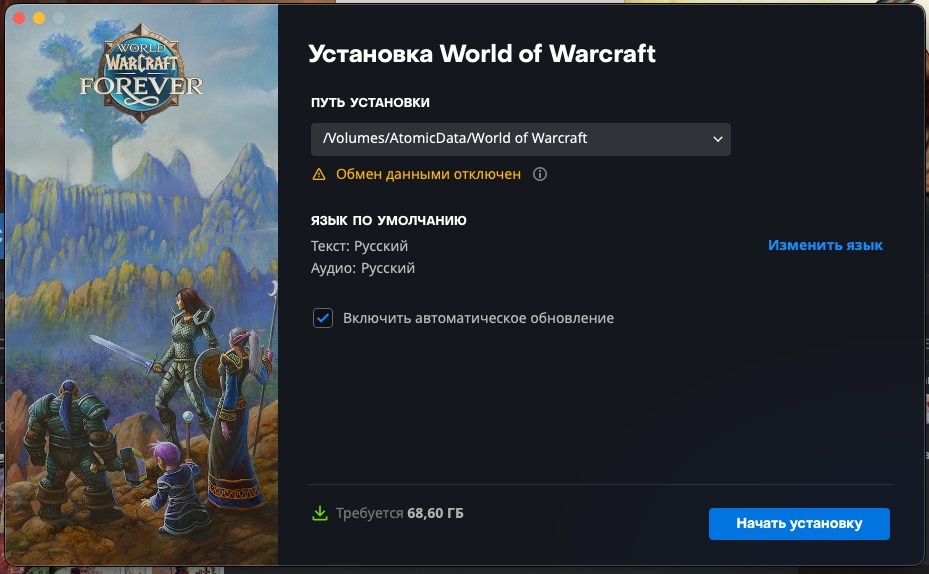The height and width of the screenshot is (574, 929).
Task: Click 'Изменить язык' to change language
Action: click(x=825, y=245)
